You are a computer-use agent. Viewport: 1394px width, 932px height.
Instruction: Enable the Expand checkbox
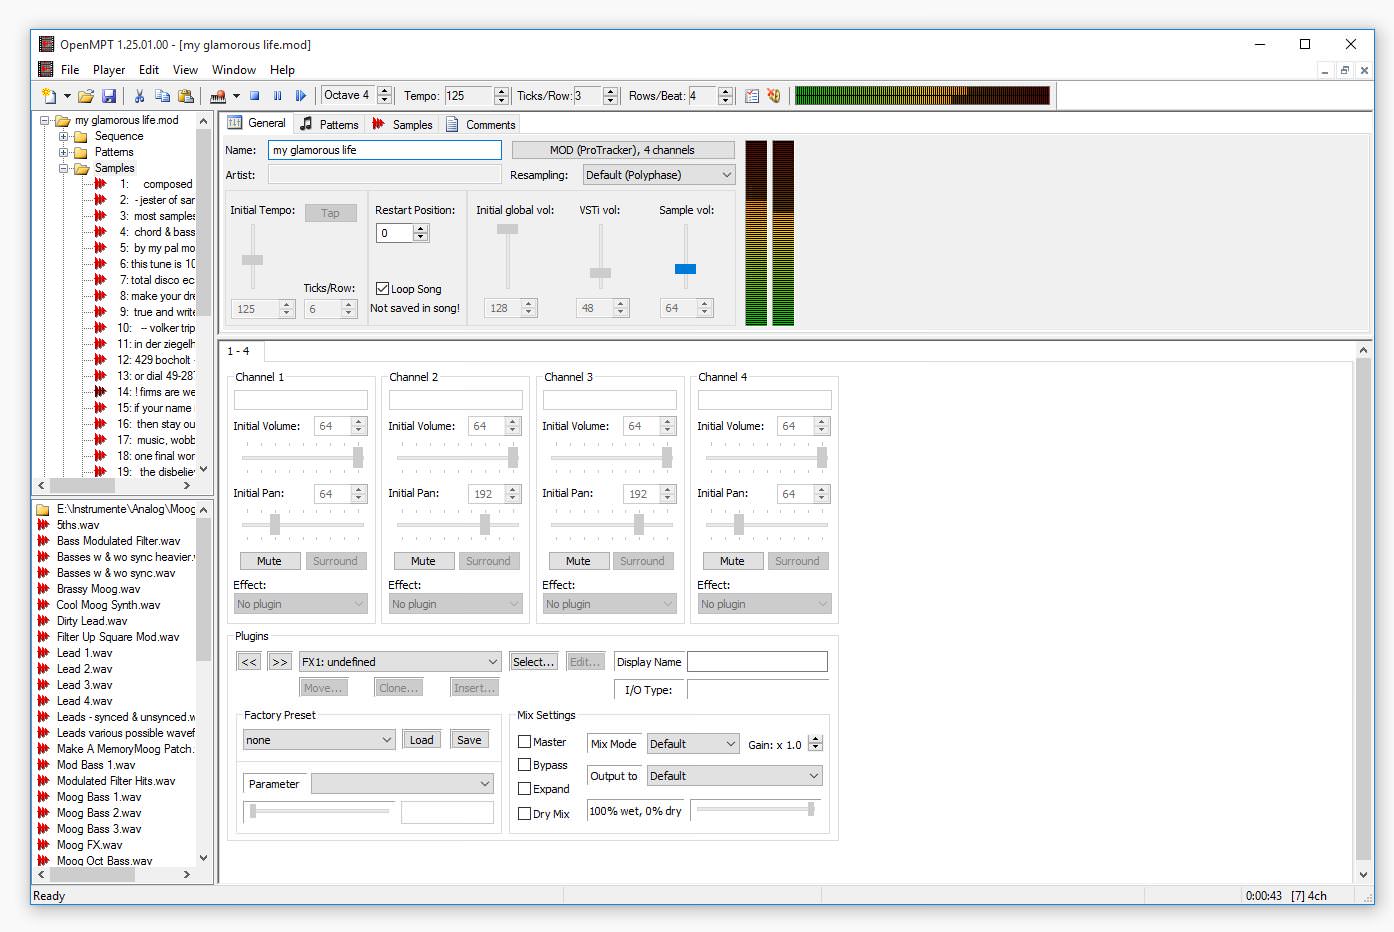point(524,789)
